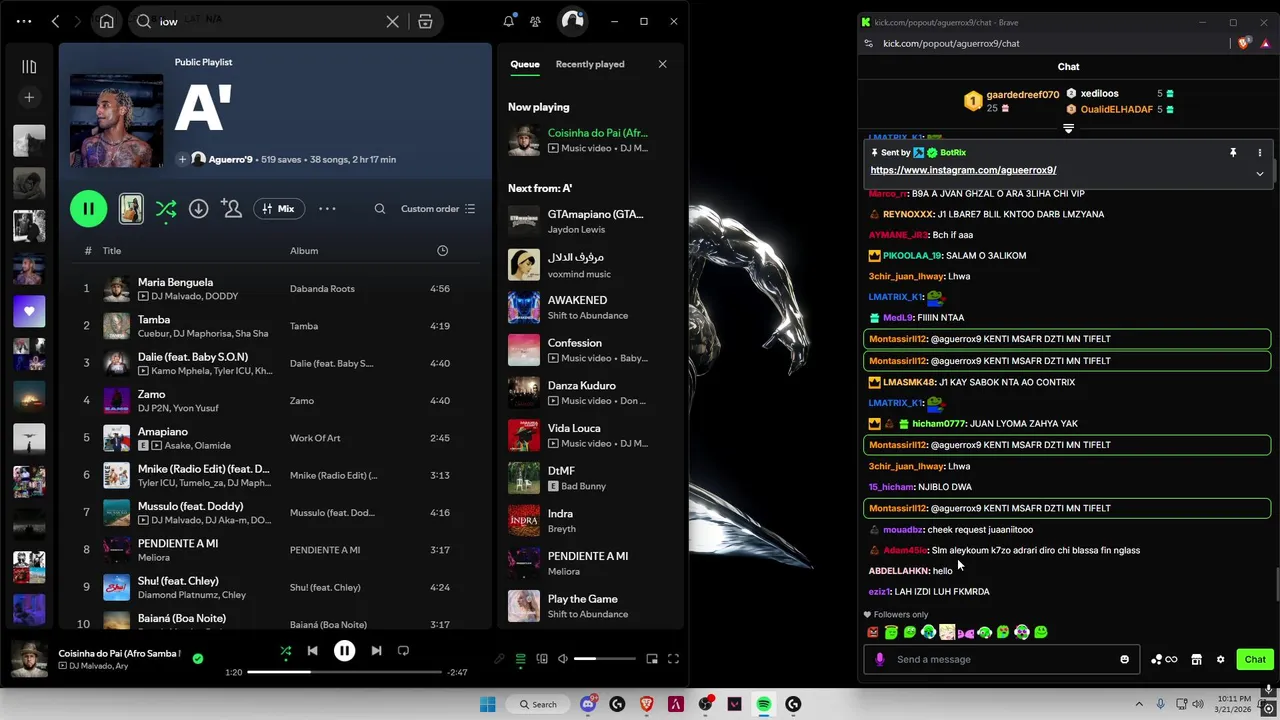
Task: Open Liked Songs purple heart tile
Action: point(29,311)
